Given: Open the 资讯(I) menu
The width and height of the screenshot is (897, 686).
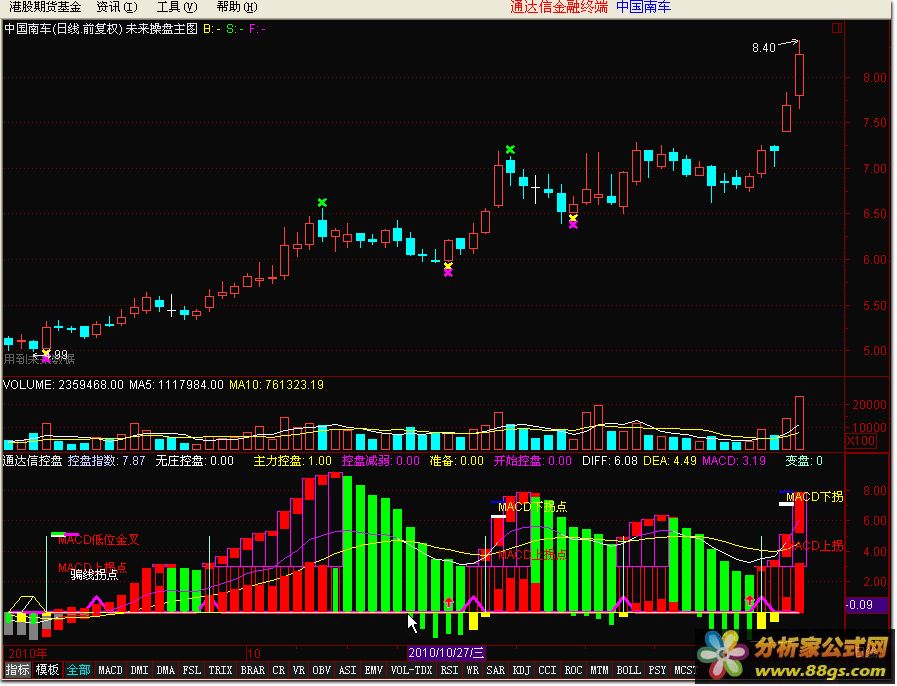Looking at the screenshot, I should tap(117, 7).
